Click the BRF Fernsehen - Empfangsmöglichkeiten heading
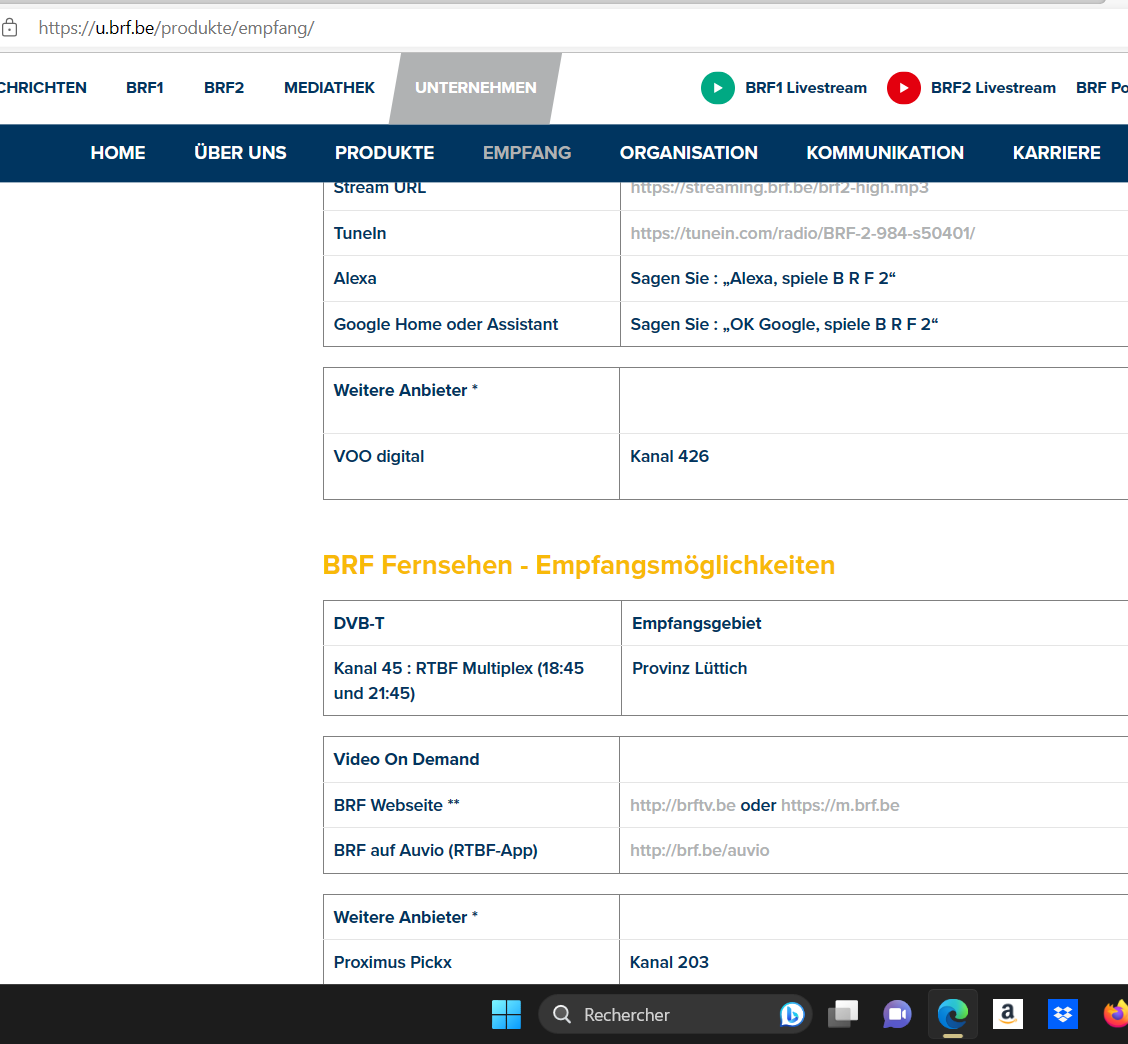The image size is (1128, 1044). [x=578, y=565]
